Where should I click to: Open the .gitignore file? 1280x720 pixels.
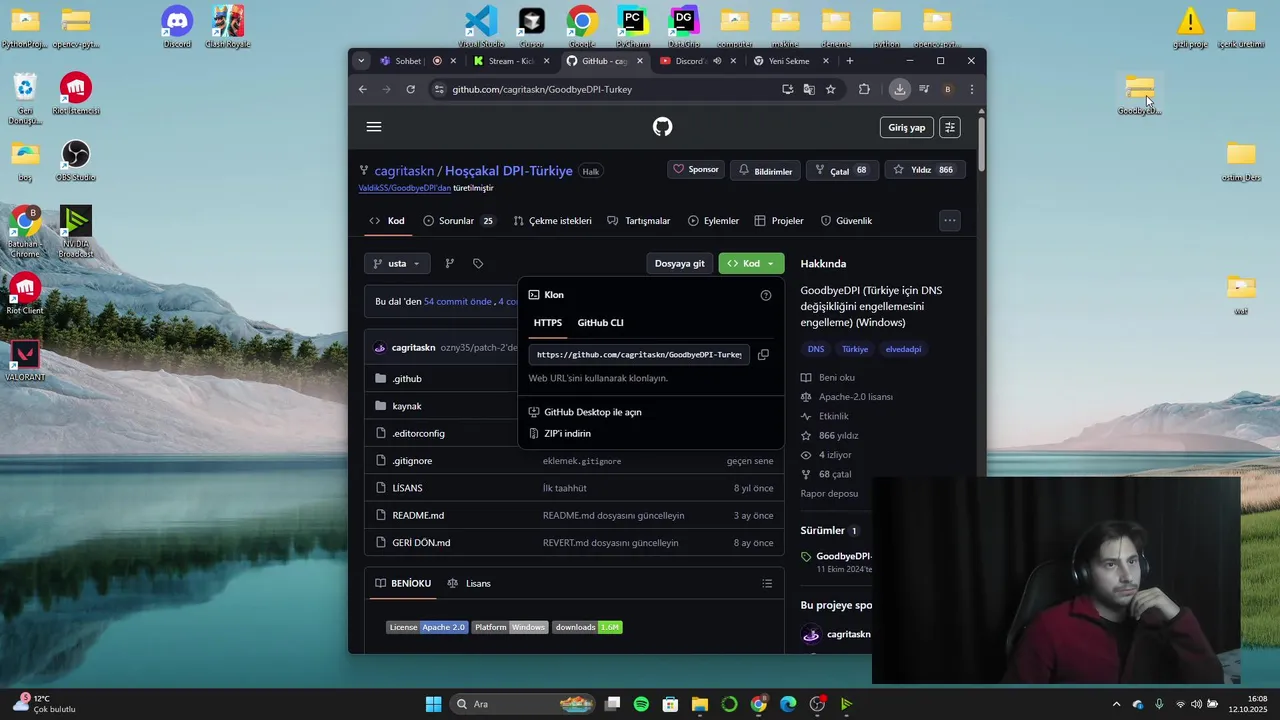pos(412,461)
